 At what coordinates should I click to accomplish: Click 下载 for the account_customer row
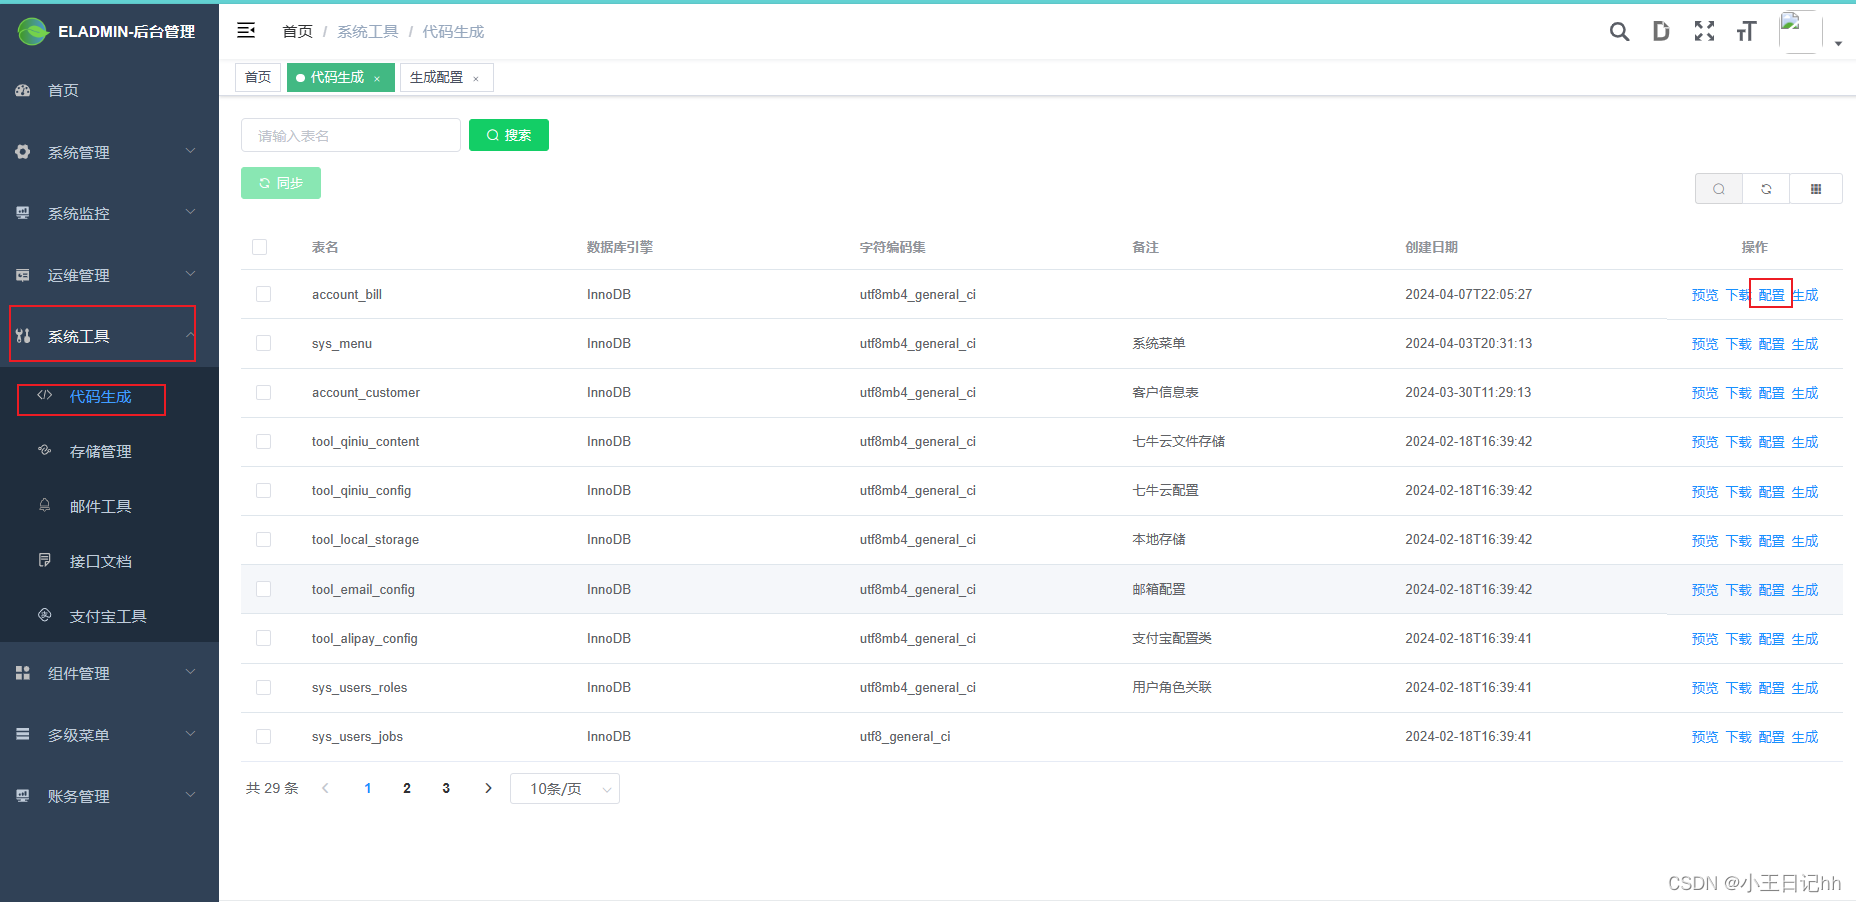tap(1739, 393)
